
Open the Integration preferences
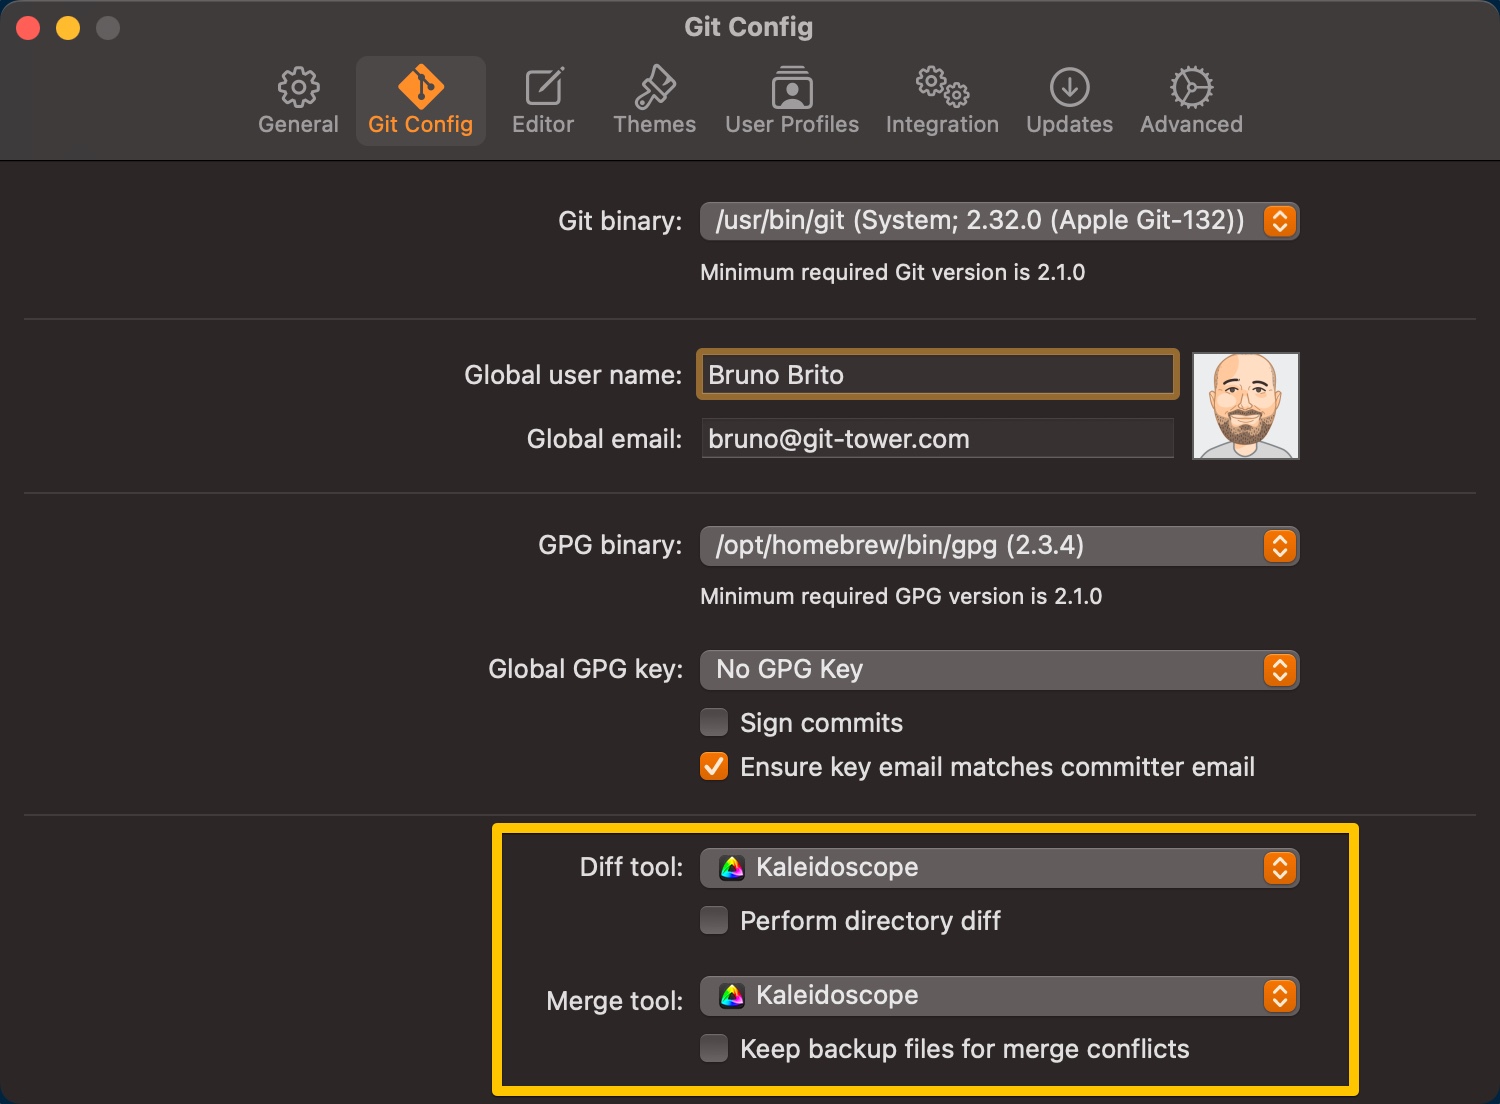click(941, 97)
